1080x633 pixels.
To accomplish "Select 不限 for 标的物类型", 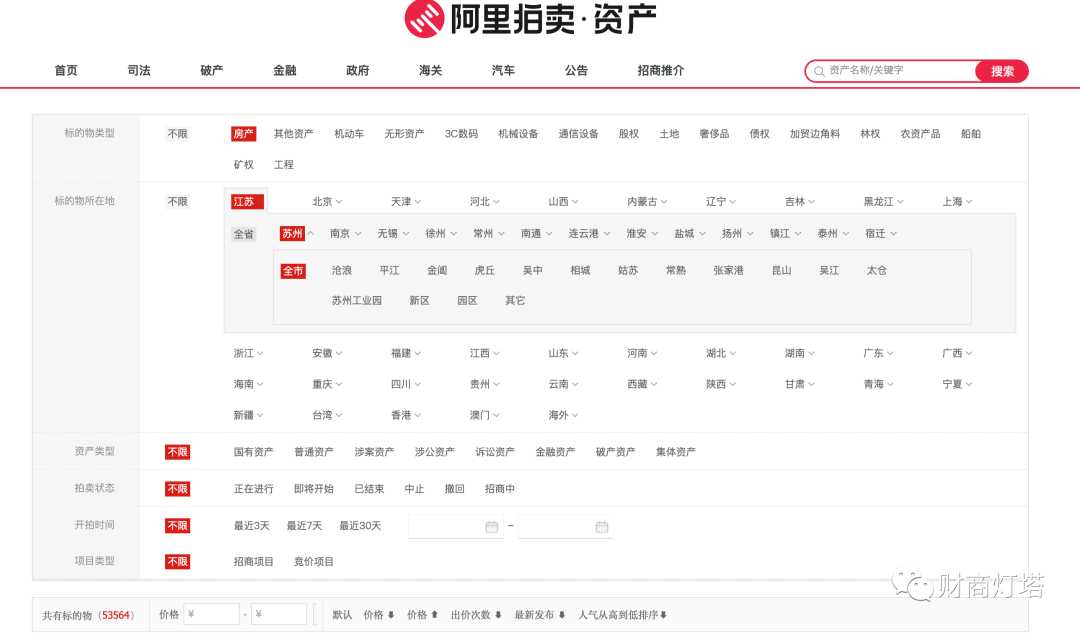I will 178,134.
